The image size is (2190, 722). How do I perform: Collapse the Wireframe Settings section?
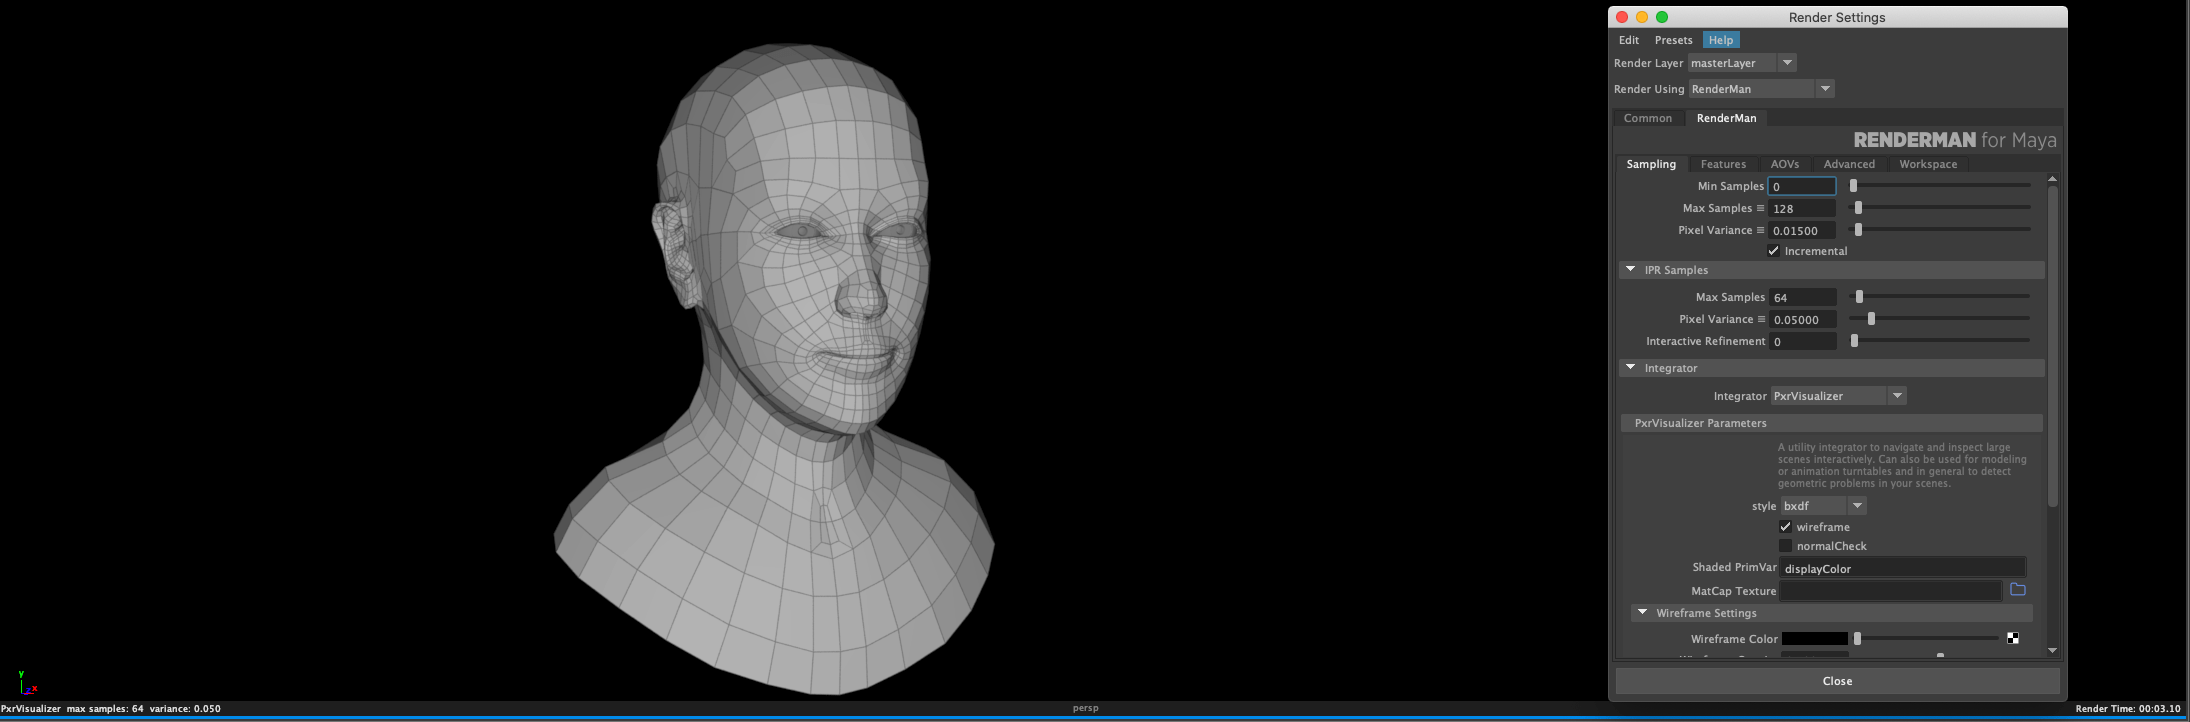1642,613
